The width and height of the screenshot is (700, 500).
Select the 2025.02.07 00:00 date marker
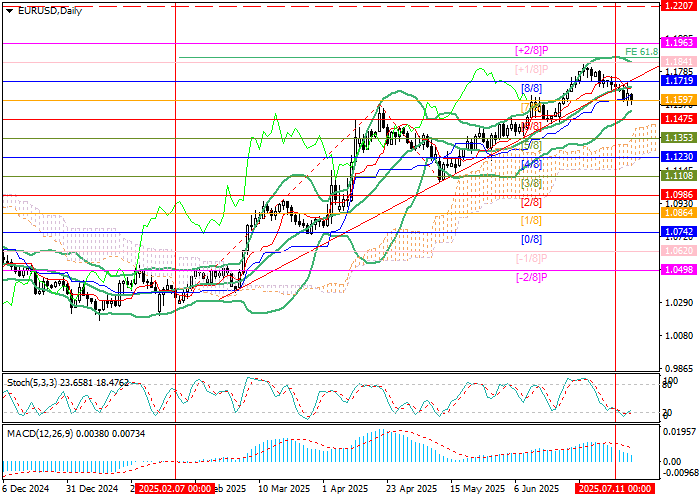click(175, 490)
